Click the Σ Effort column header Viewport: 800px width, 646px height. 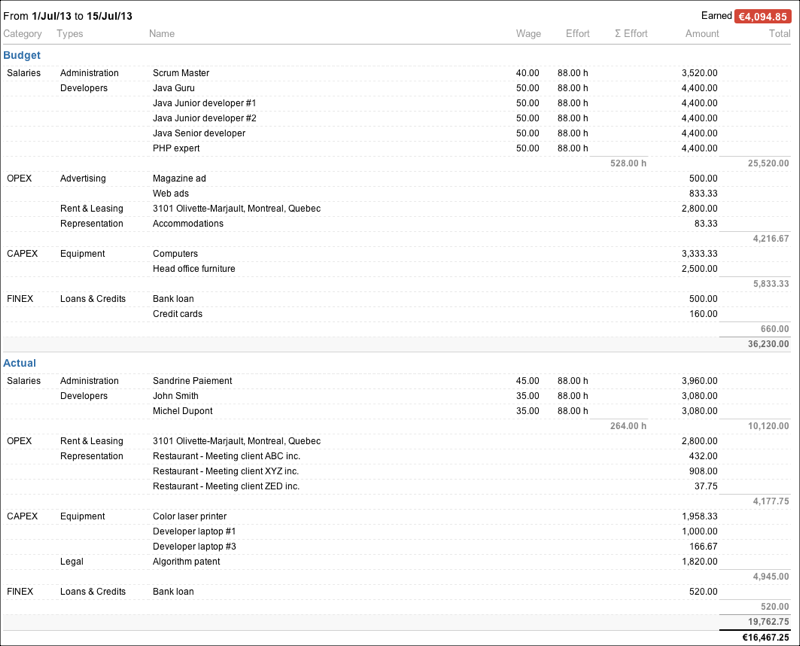click(x=630, y=34)
